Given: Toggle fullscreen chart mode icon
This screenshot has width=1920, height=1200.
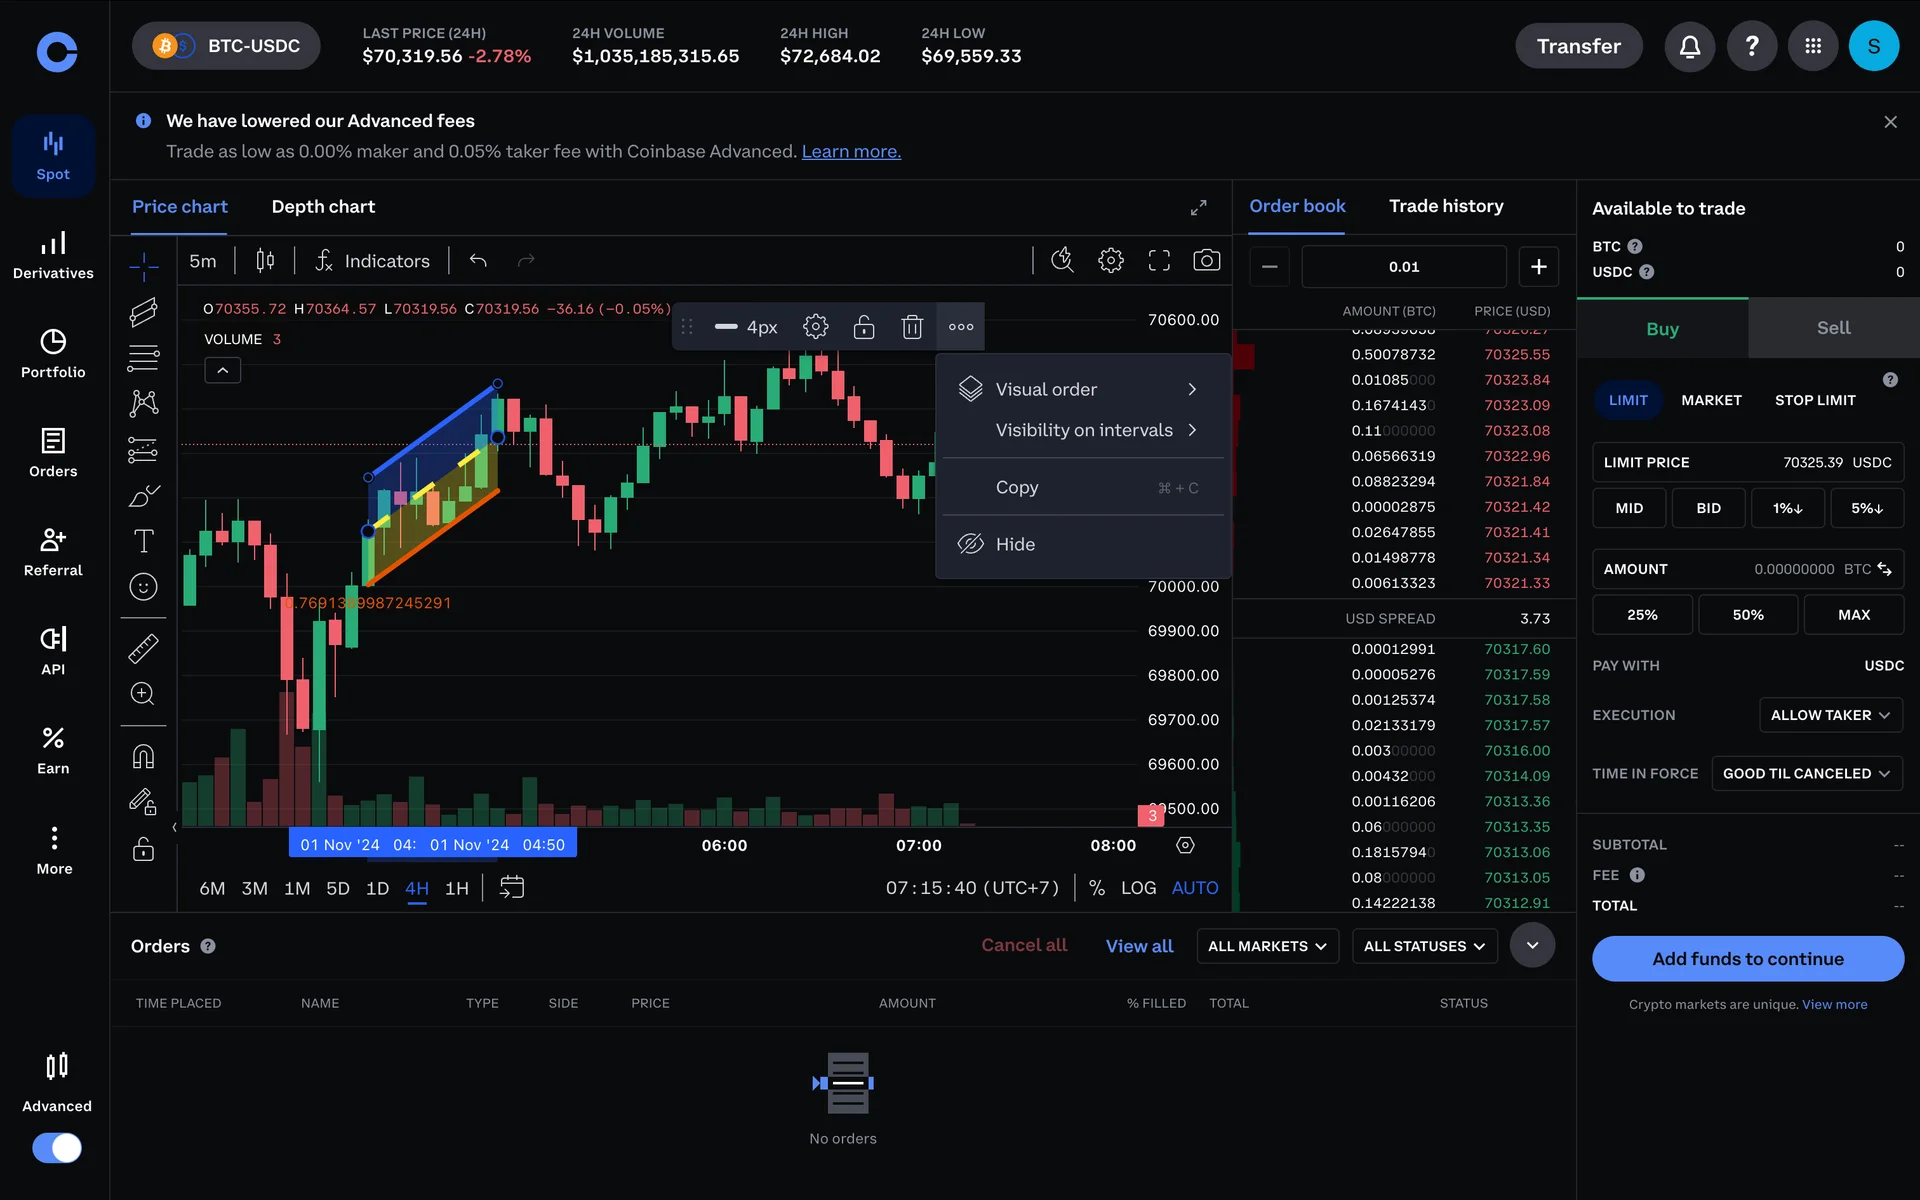Looking at the screenshot, I should click(1158, 261).
